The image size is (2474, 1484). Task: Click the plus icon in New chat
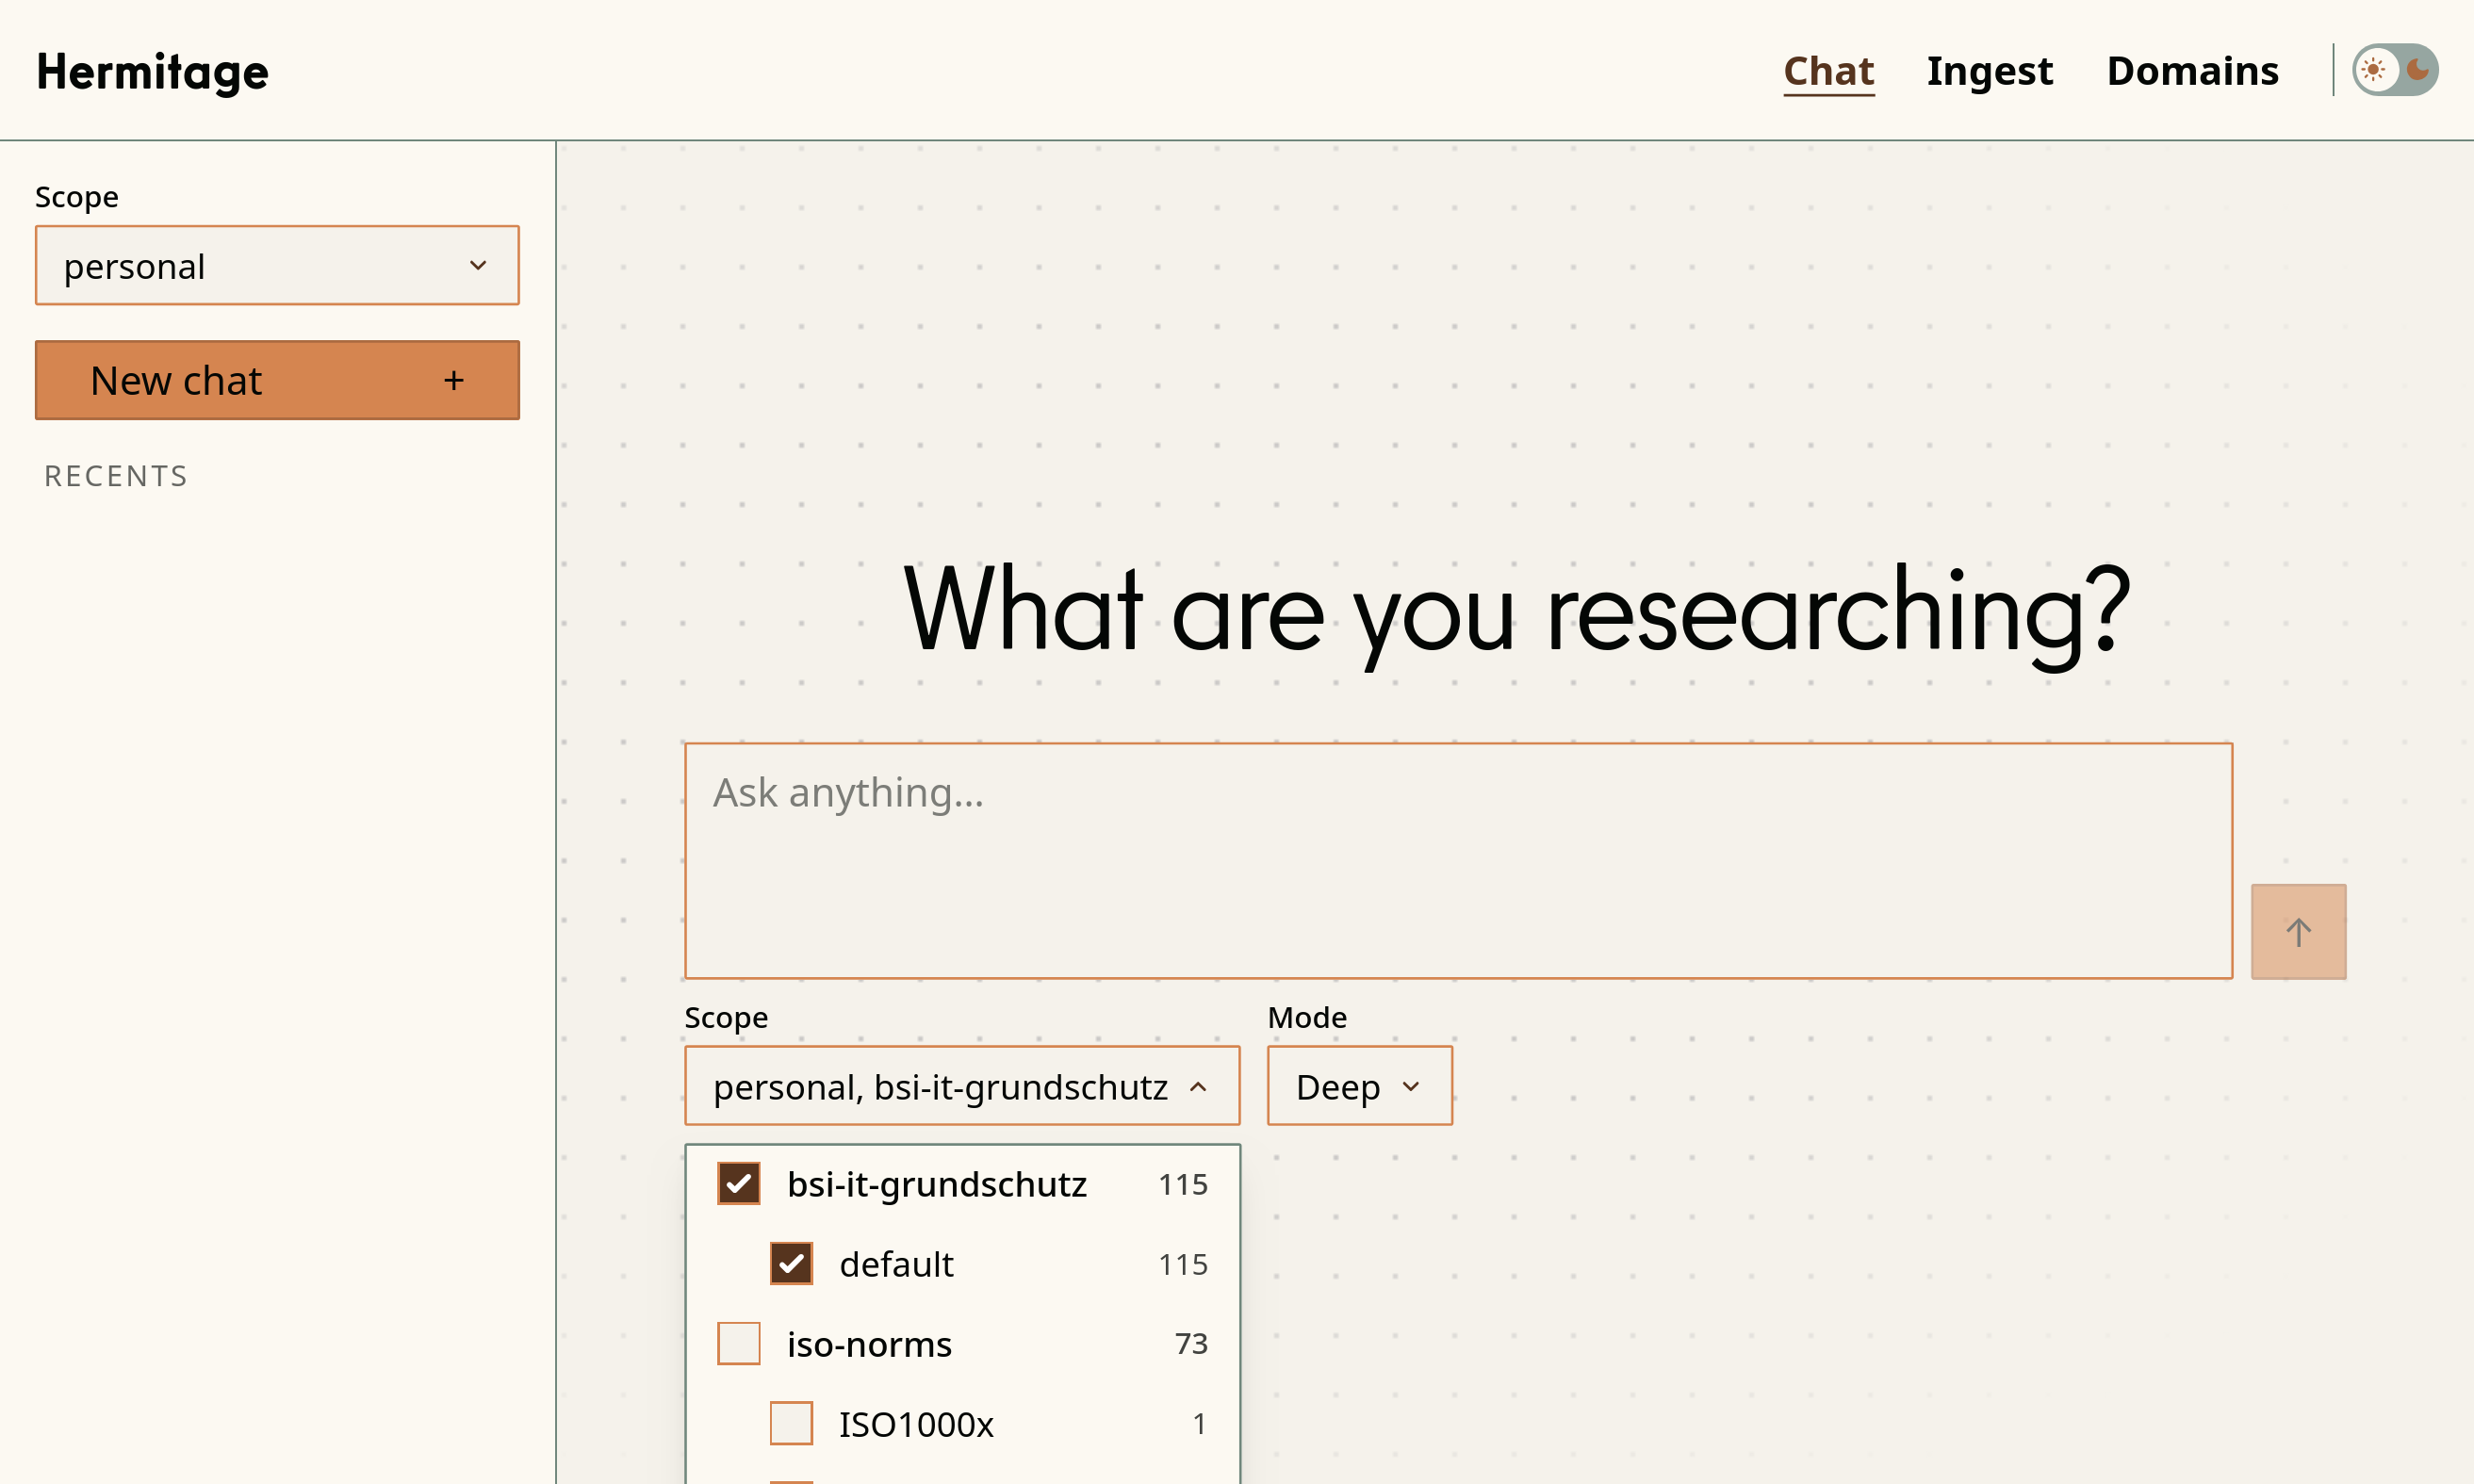coord(454,380)
